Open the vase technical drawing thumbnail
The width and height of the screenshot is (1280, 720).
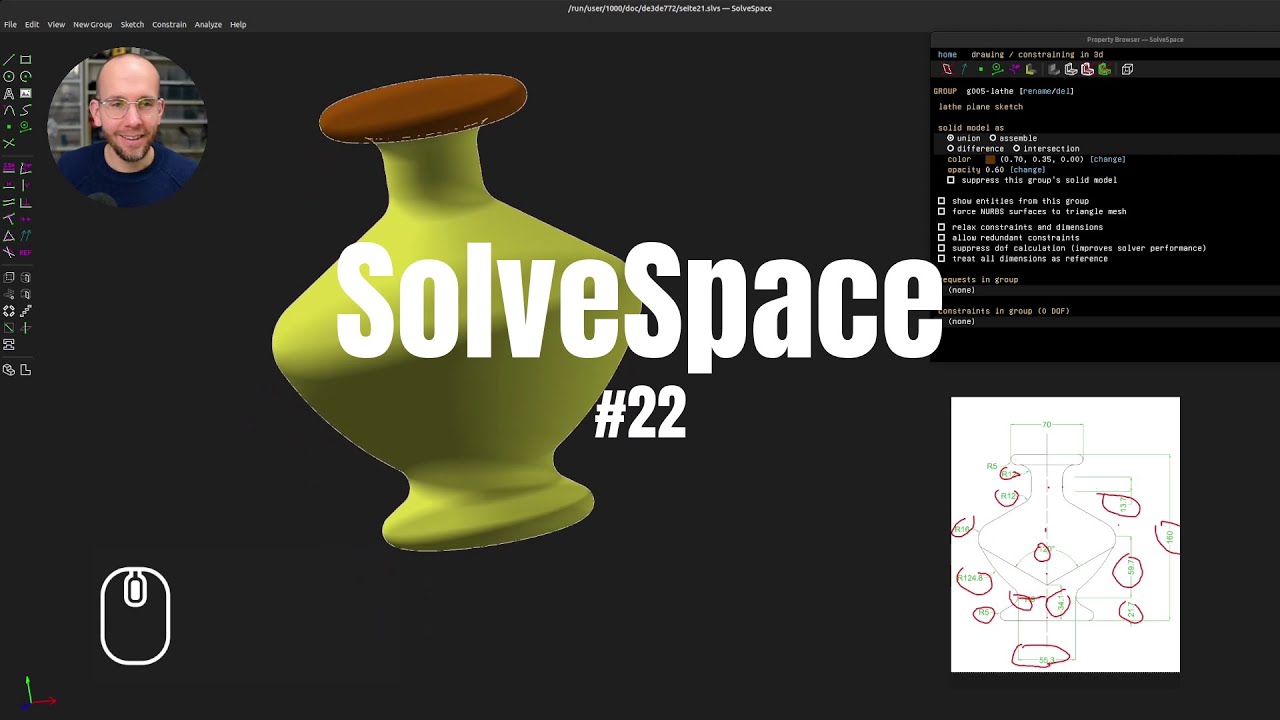pyautogui.click(x=1065, y=535)
